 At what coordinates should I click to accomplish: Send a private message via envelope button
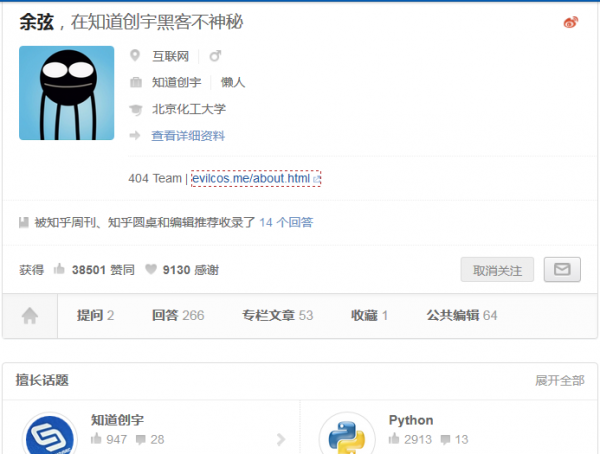pyautogui.click(x=562, y=269)
